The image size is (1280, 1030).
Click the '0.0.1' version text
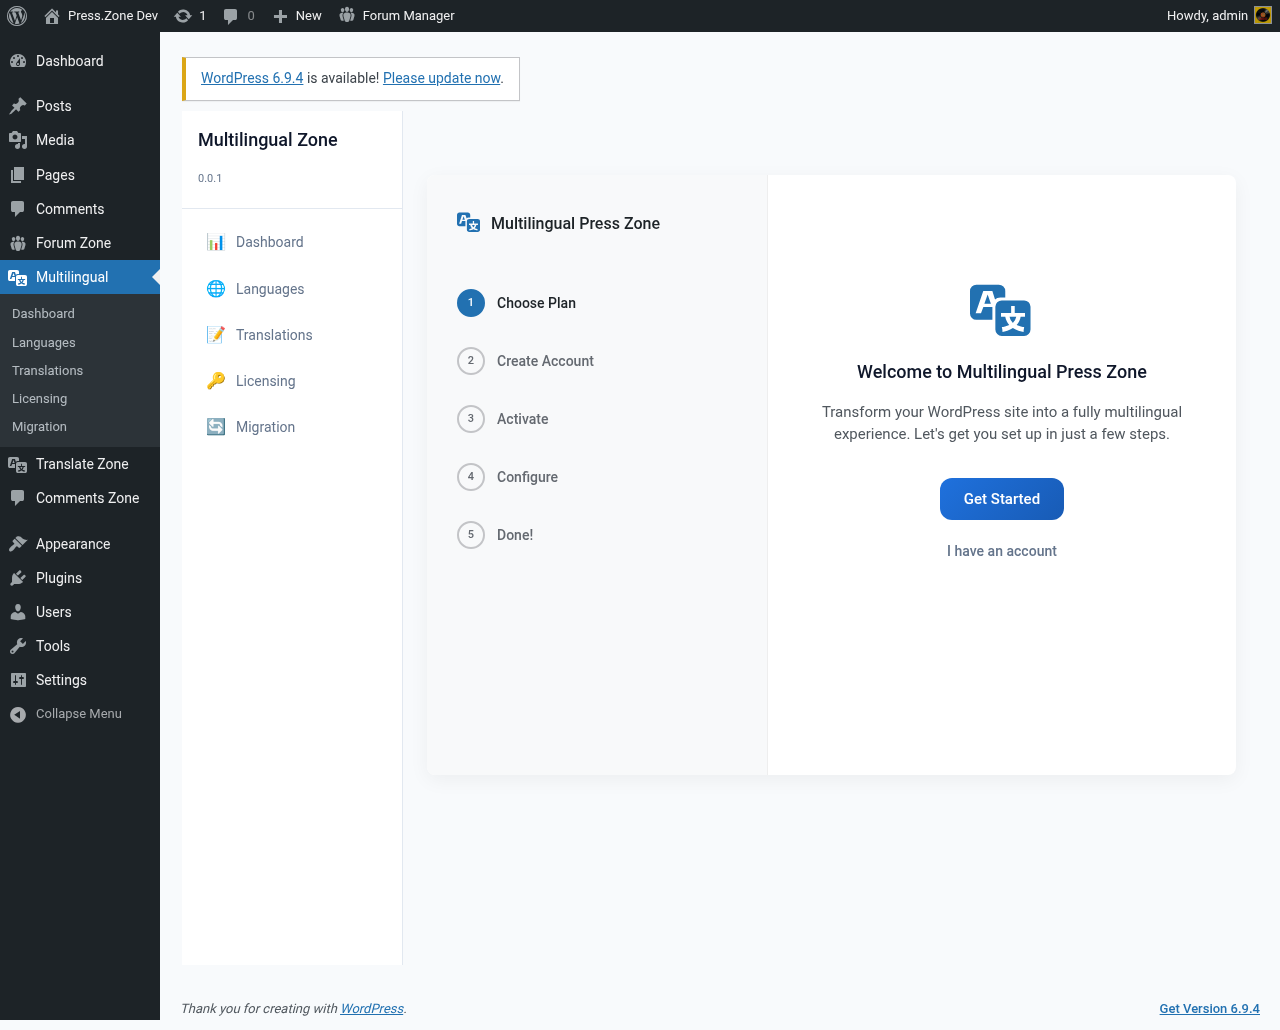(x=210, y=178)
